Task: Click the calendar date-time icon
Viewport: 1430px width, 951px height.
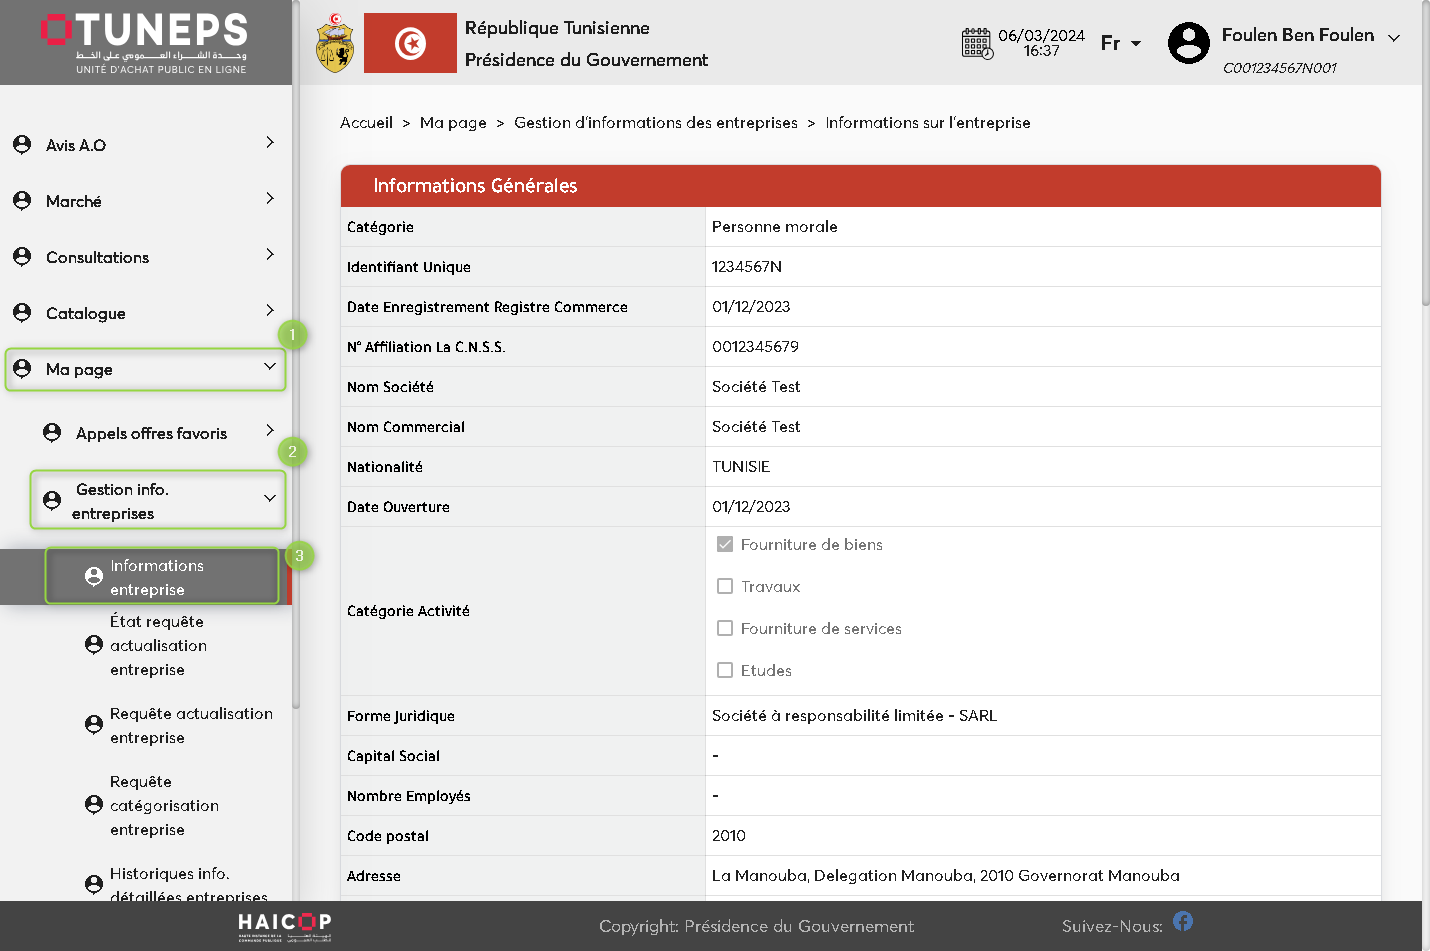Action: (x=977, y=44)
